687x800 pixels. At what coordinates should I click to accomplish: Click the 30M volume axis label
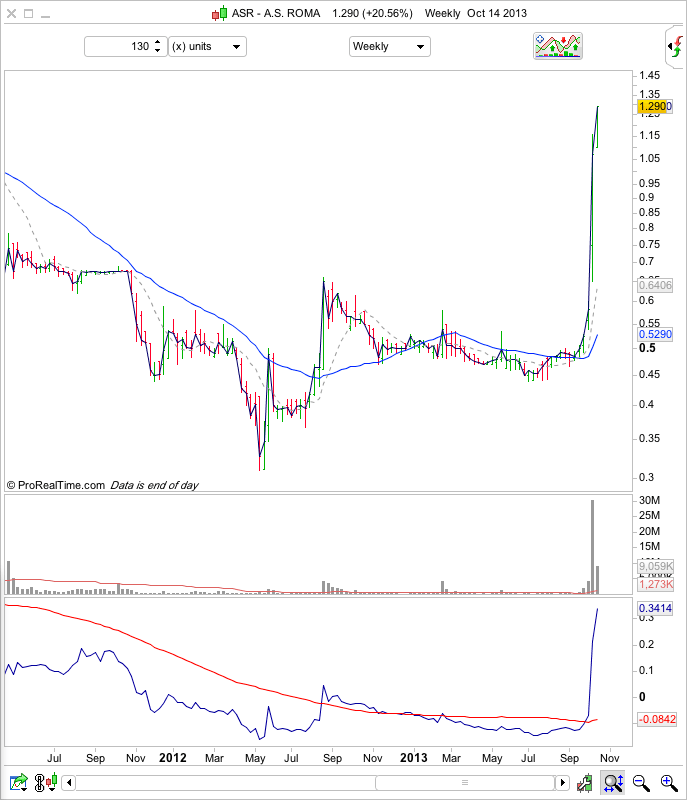[x=649, y=501]
